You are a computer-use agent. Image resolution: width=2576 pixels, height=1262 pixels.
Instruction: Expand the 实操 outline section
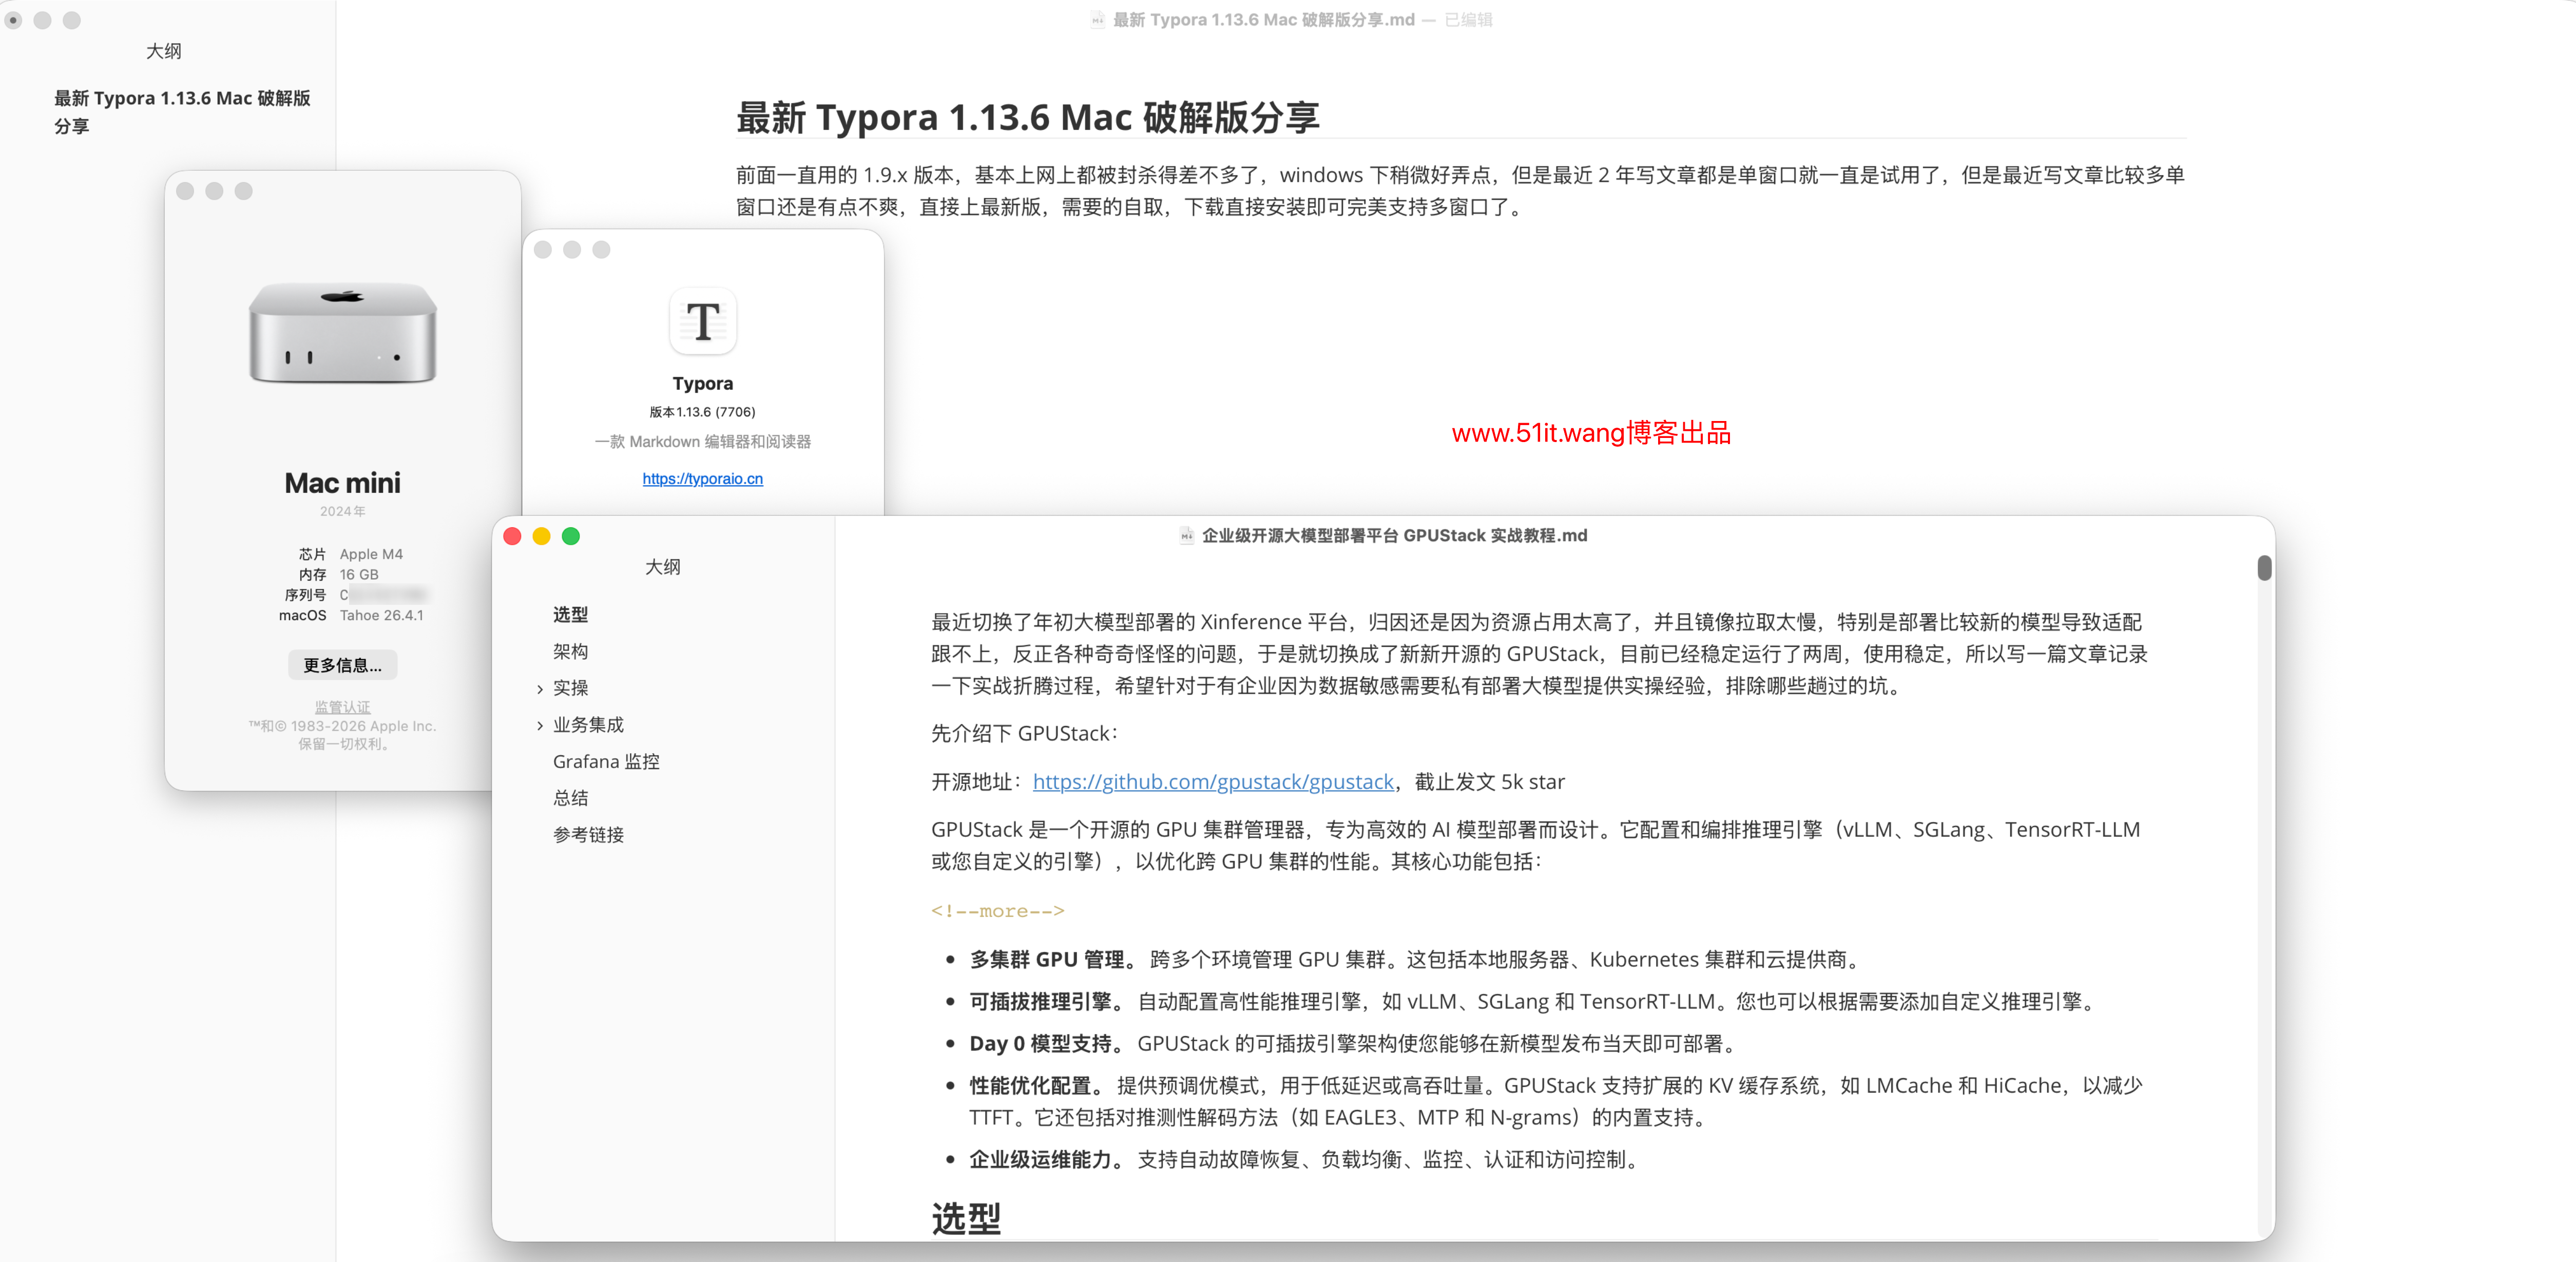(x=540, y=688)
